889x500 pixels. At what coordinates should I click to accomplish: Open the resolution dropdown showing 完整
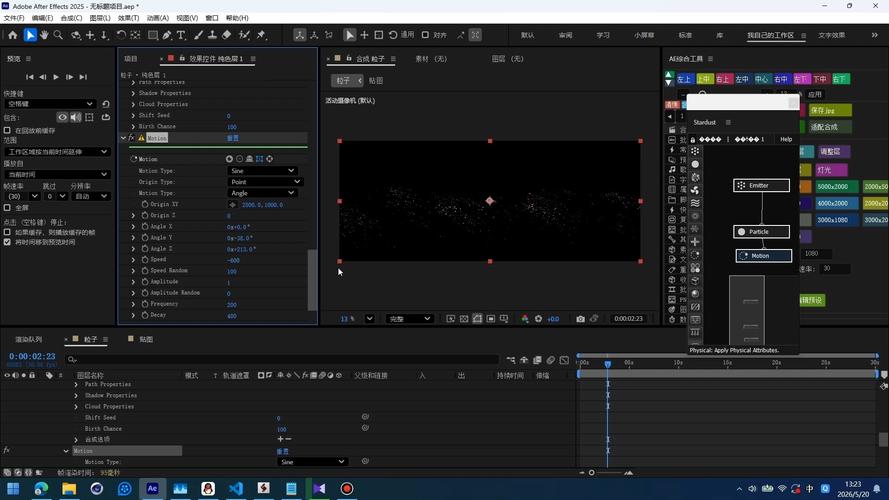[409, 319]
